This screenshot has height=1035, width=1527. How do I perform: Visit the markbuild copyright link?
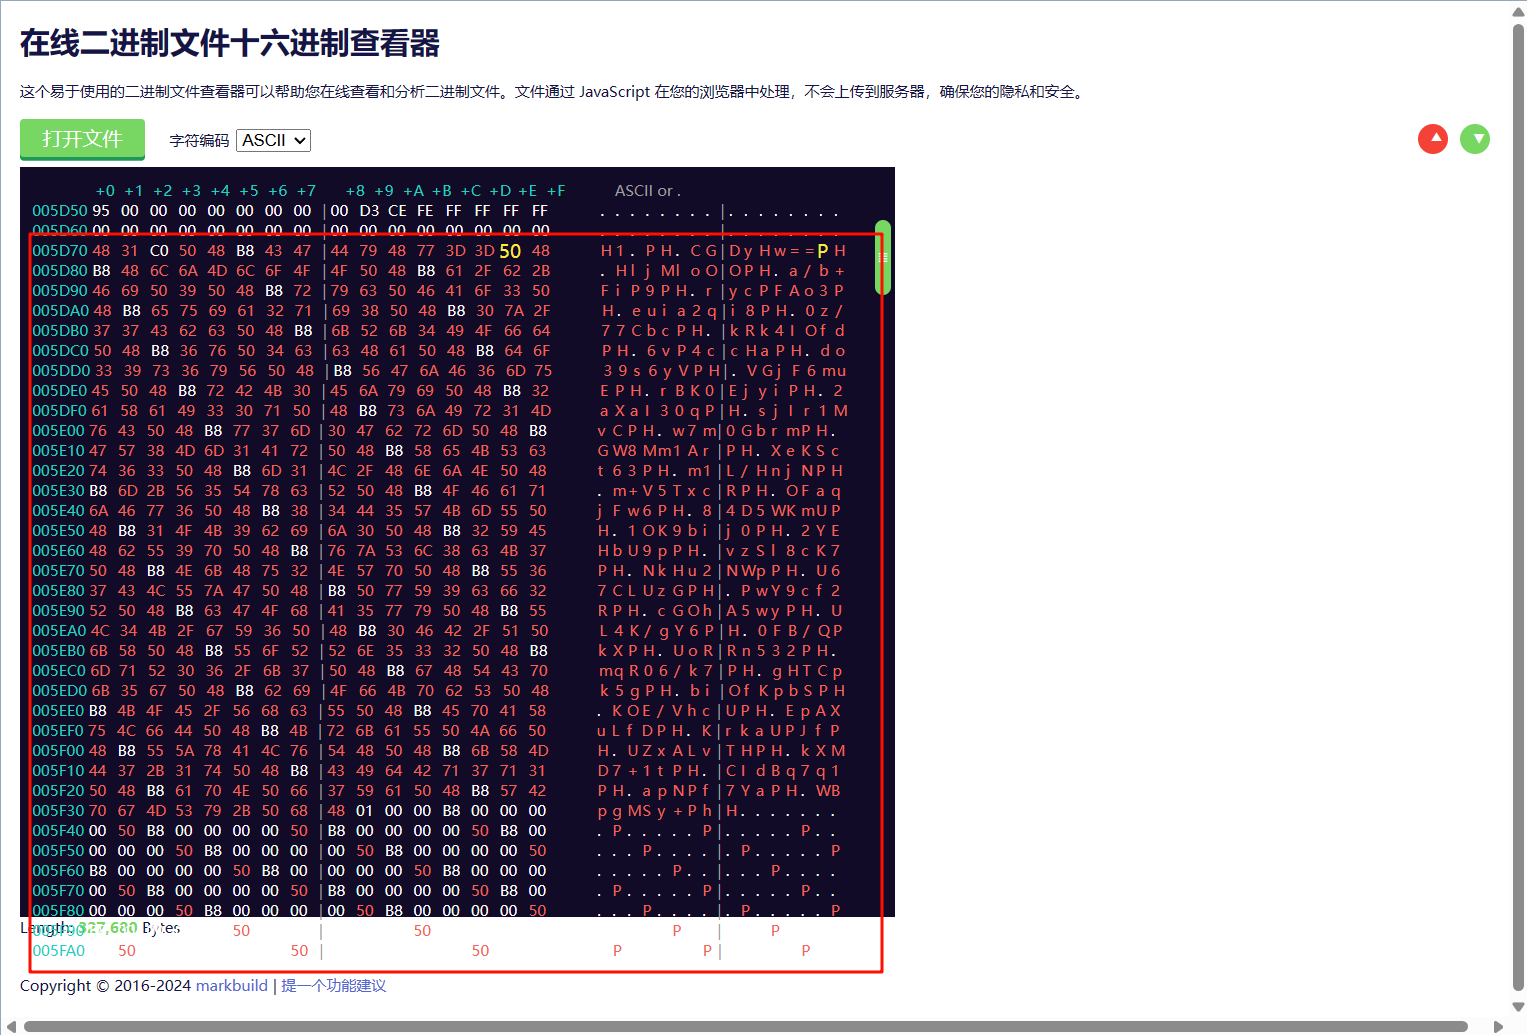[231, 985]
